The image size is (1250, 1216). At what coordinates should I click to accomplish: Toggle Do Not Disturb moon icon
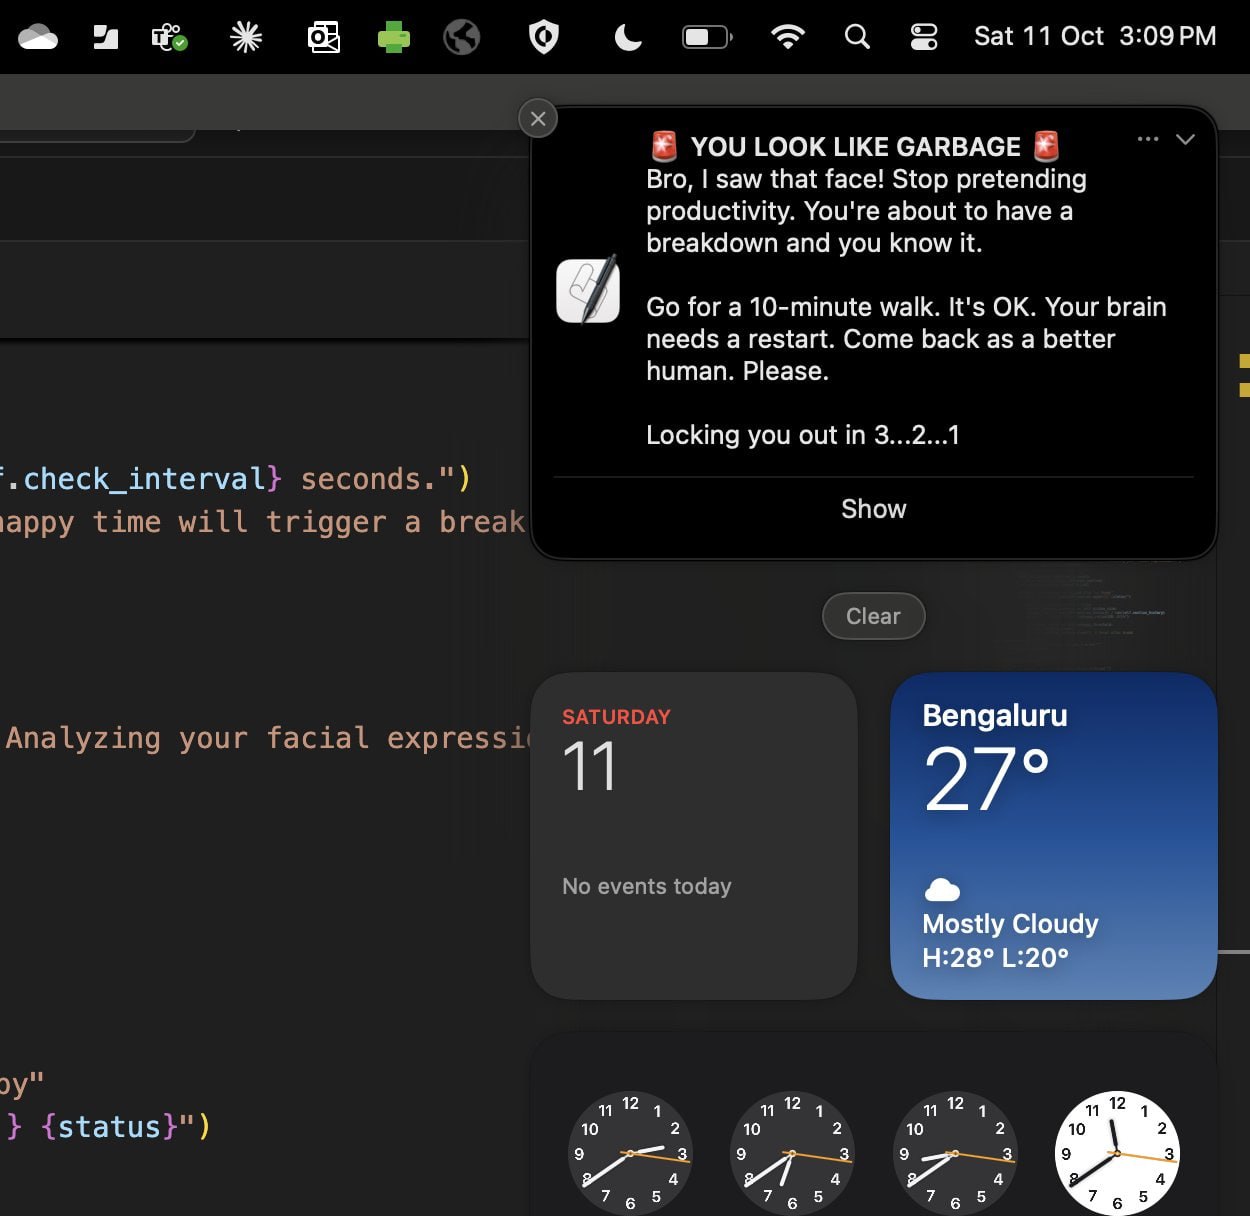click(x=627, y=38)
